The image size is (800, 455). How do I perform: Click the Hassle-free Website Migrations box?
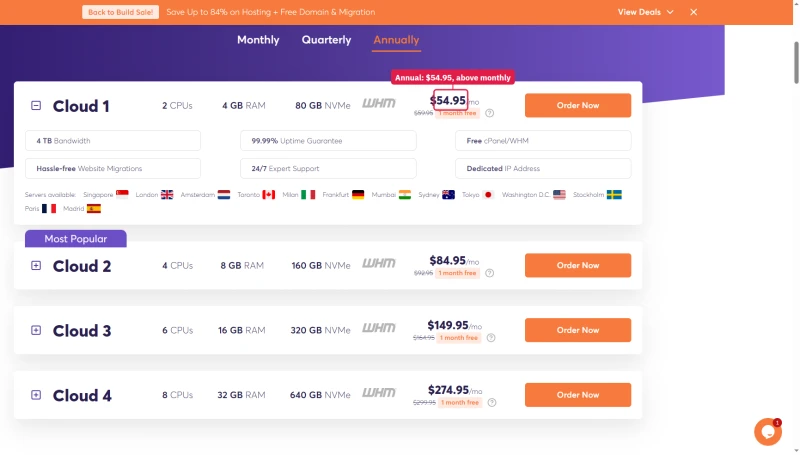pyautogui.click(x=113, y=168)
